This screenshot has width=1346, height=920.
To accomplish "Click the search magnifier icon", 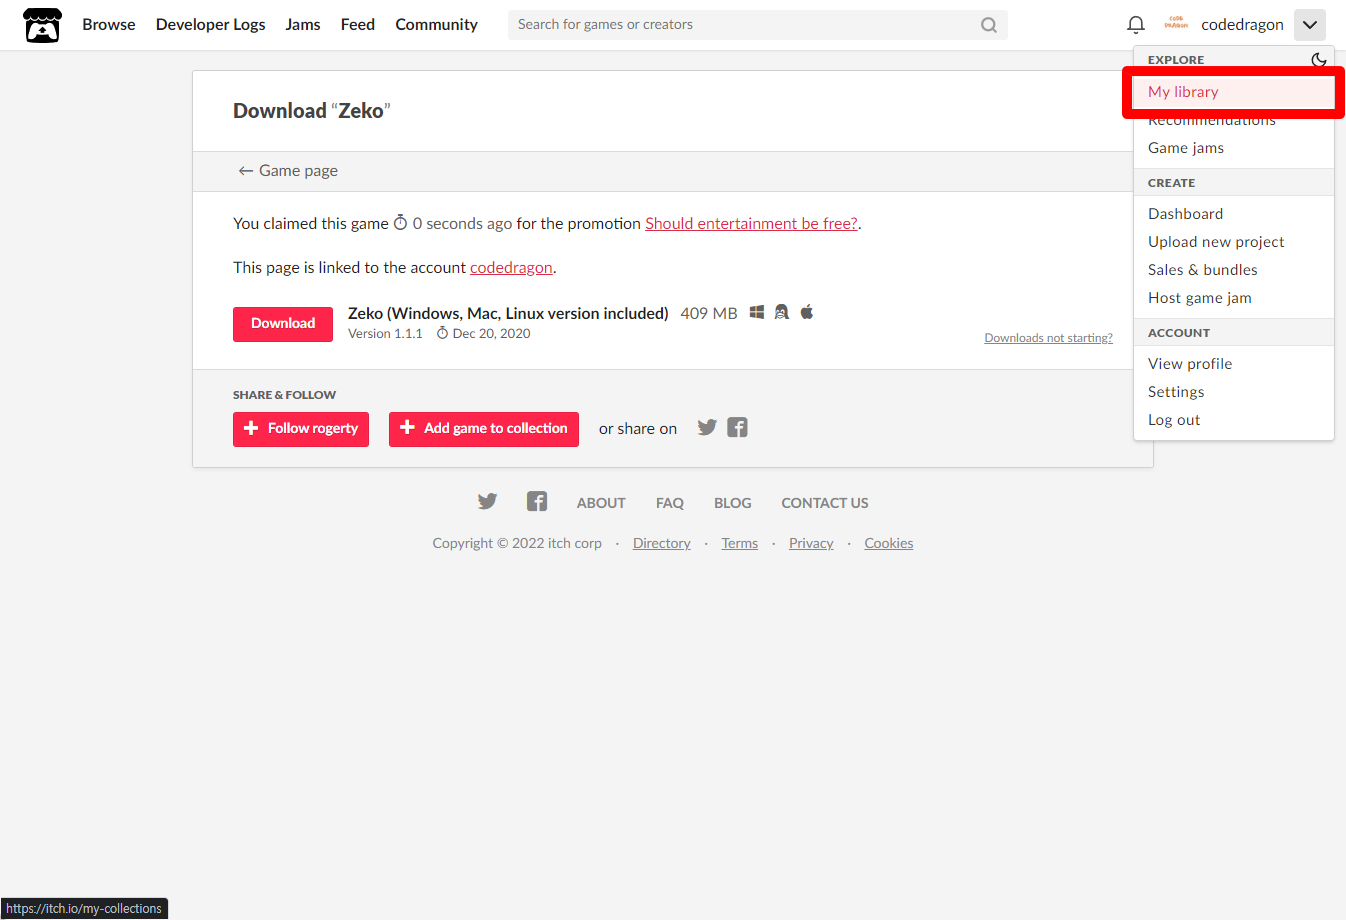I will [989, 25].
